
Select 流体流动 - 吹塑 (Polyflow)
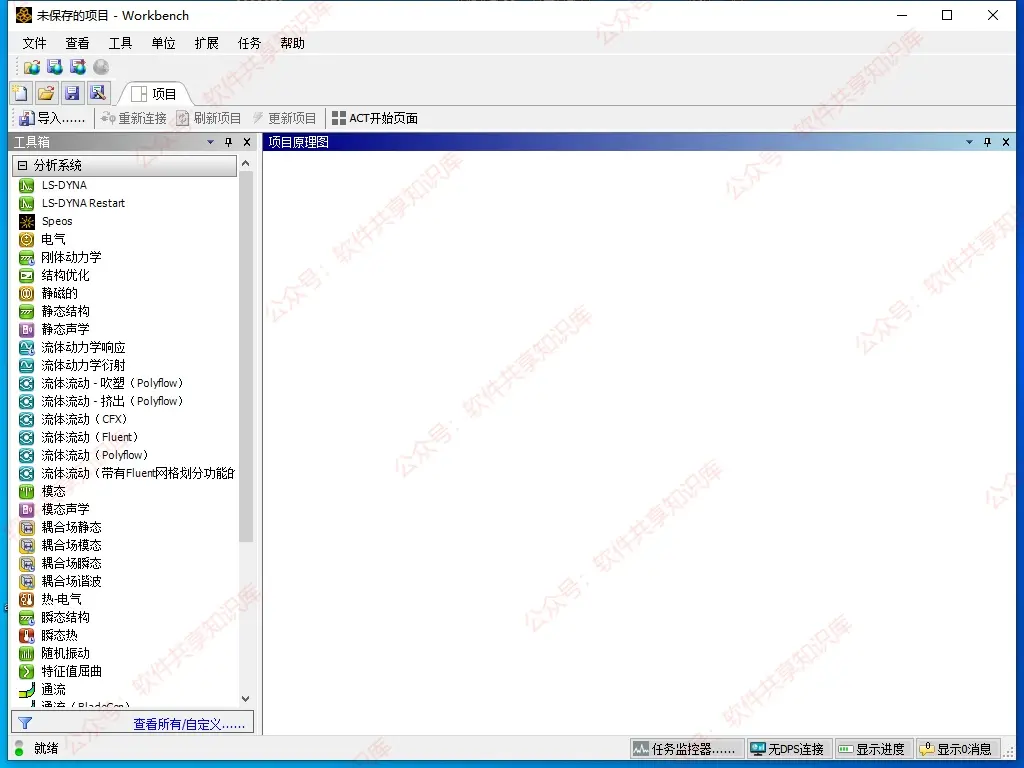click(x=112, y=383)
